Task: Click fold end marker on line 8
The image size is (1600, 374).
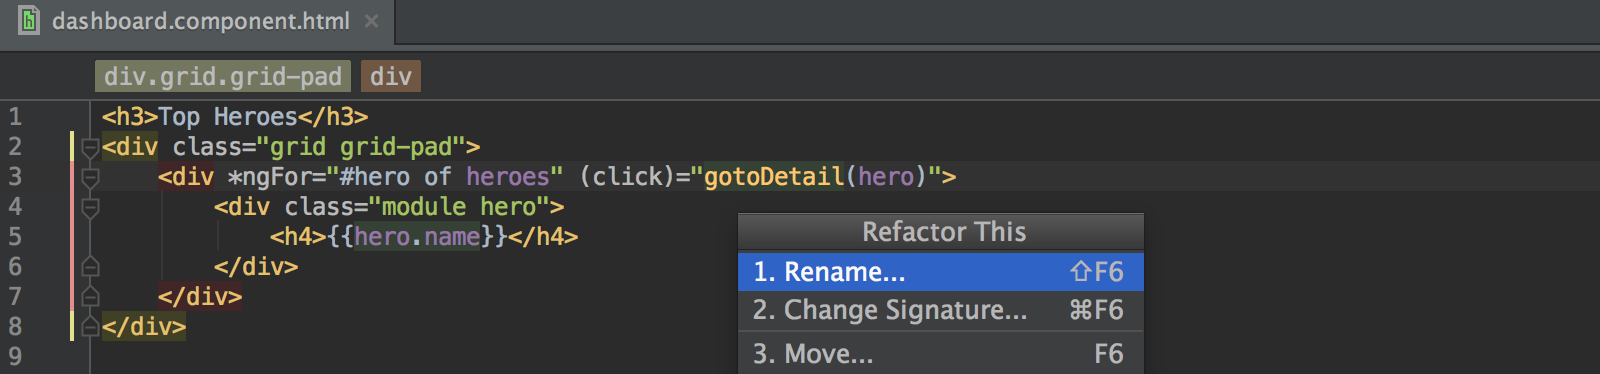Action: [x=90, y=327]
